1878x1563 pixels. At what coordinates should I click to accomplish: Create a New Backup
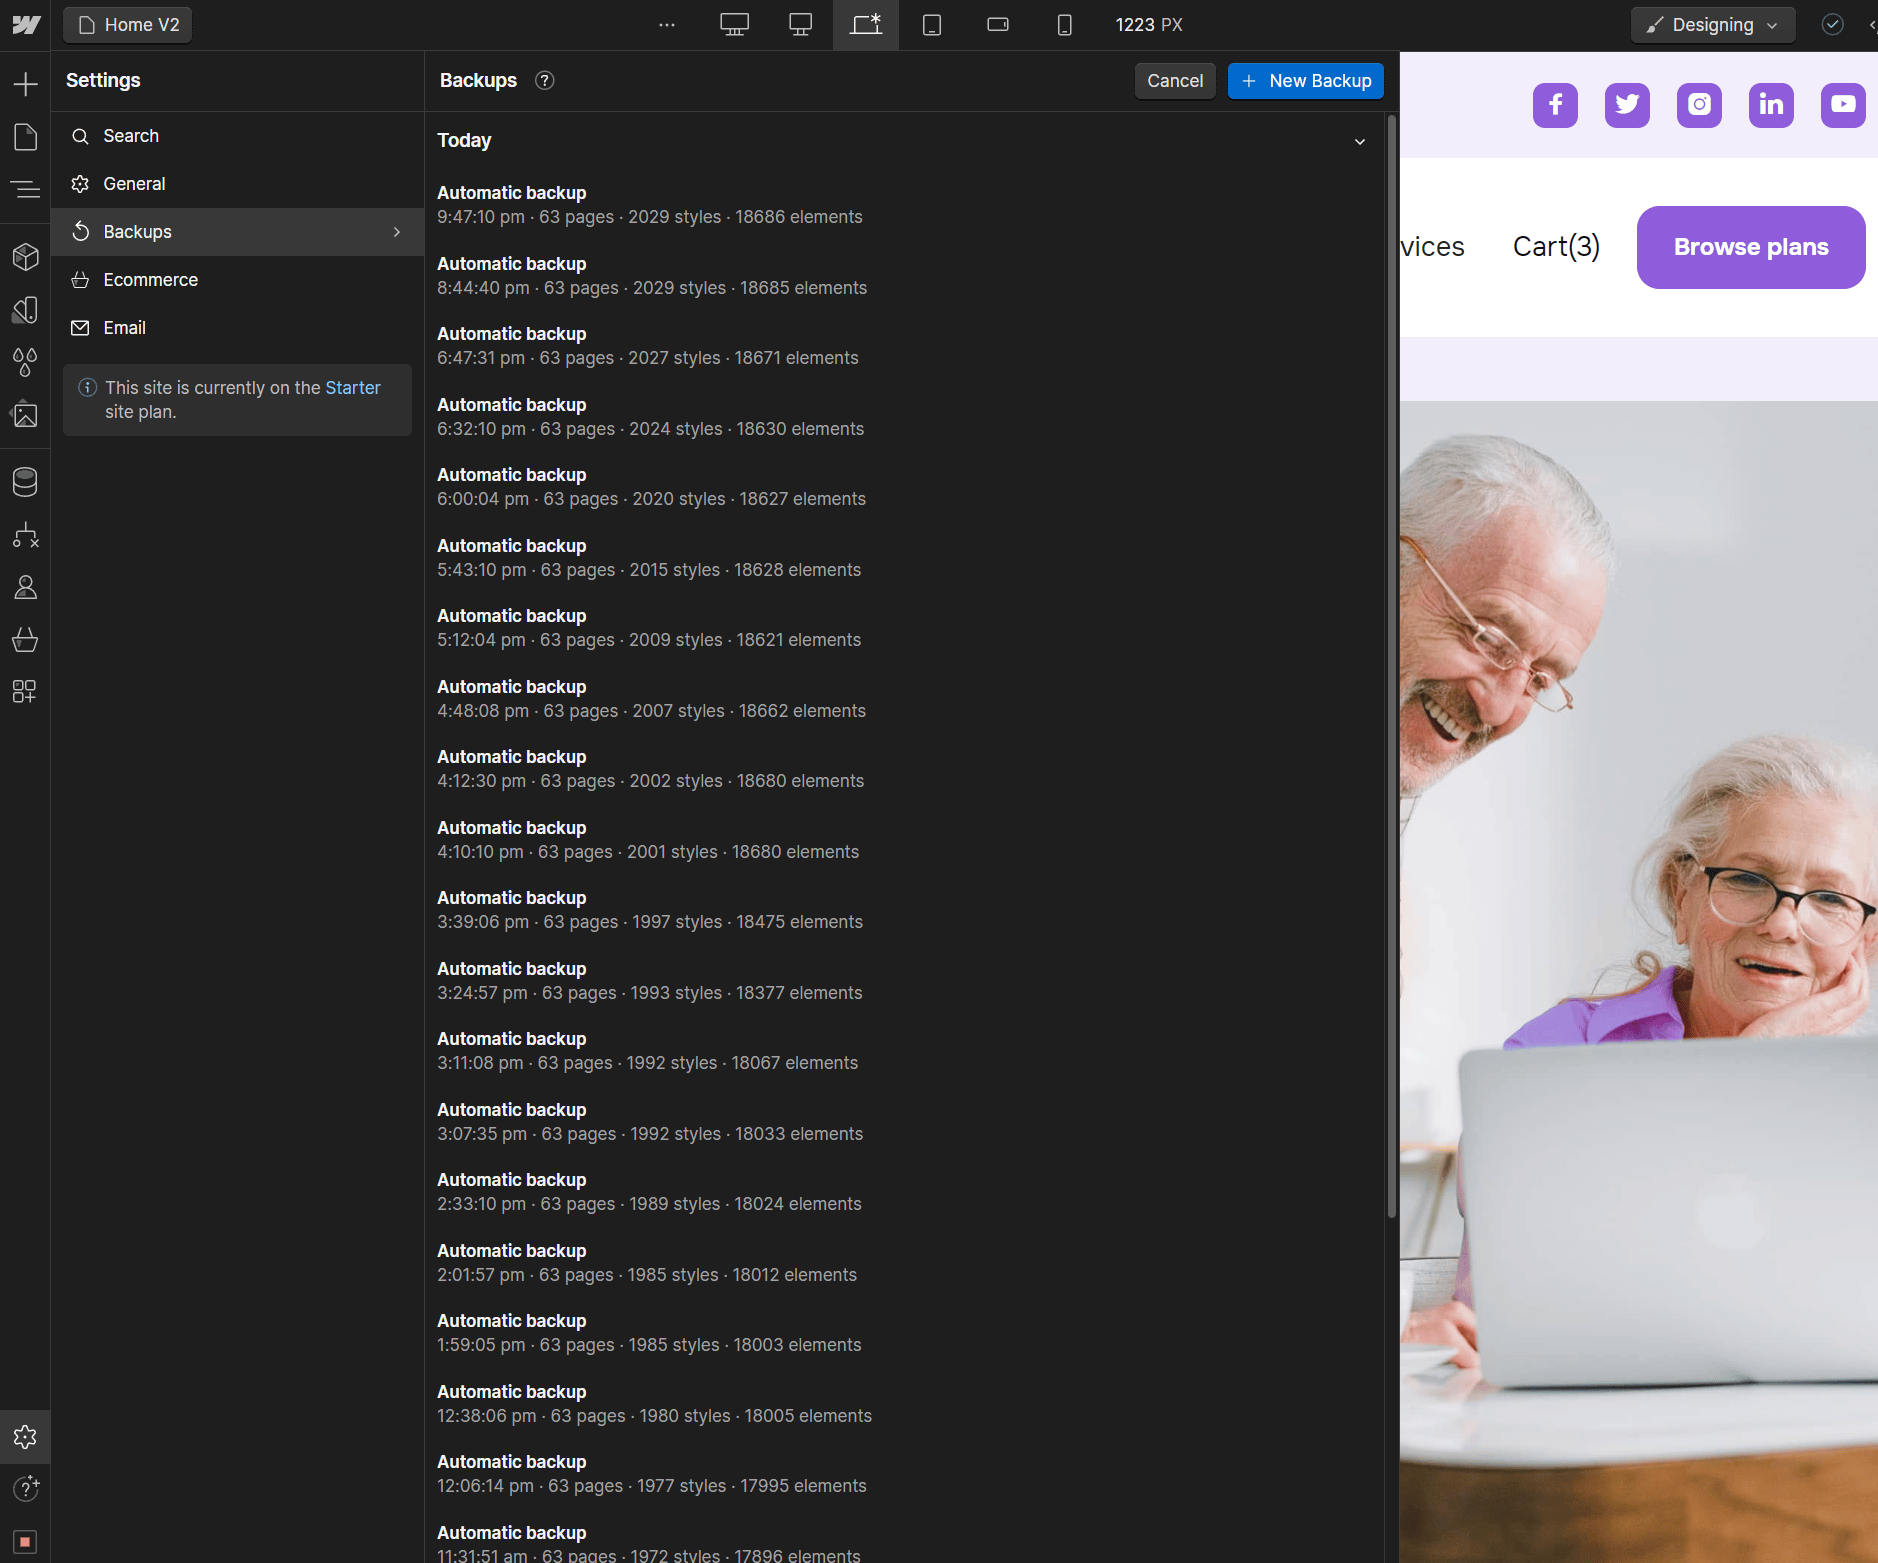pos(1305,81)
